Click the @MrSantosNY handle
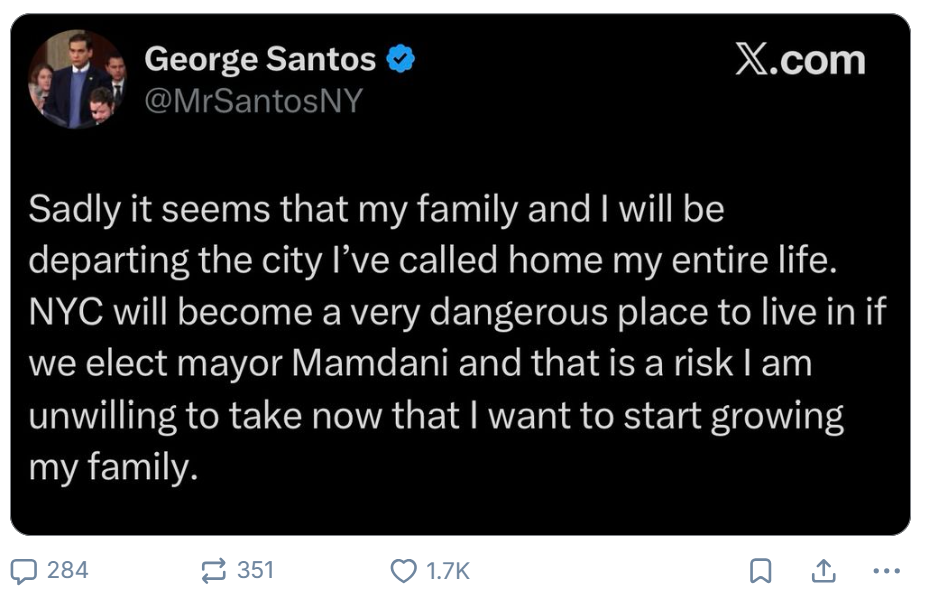 [254, 100]
